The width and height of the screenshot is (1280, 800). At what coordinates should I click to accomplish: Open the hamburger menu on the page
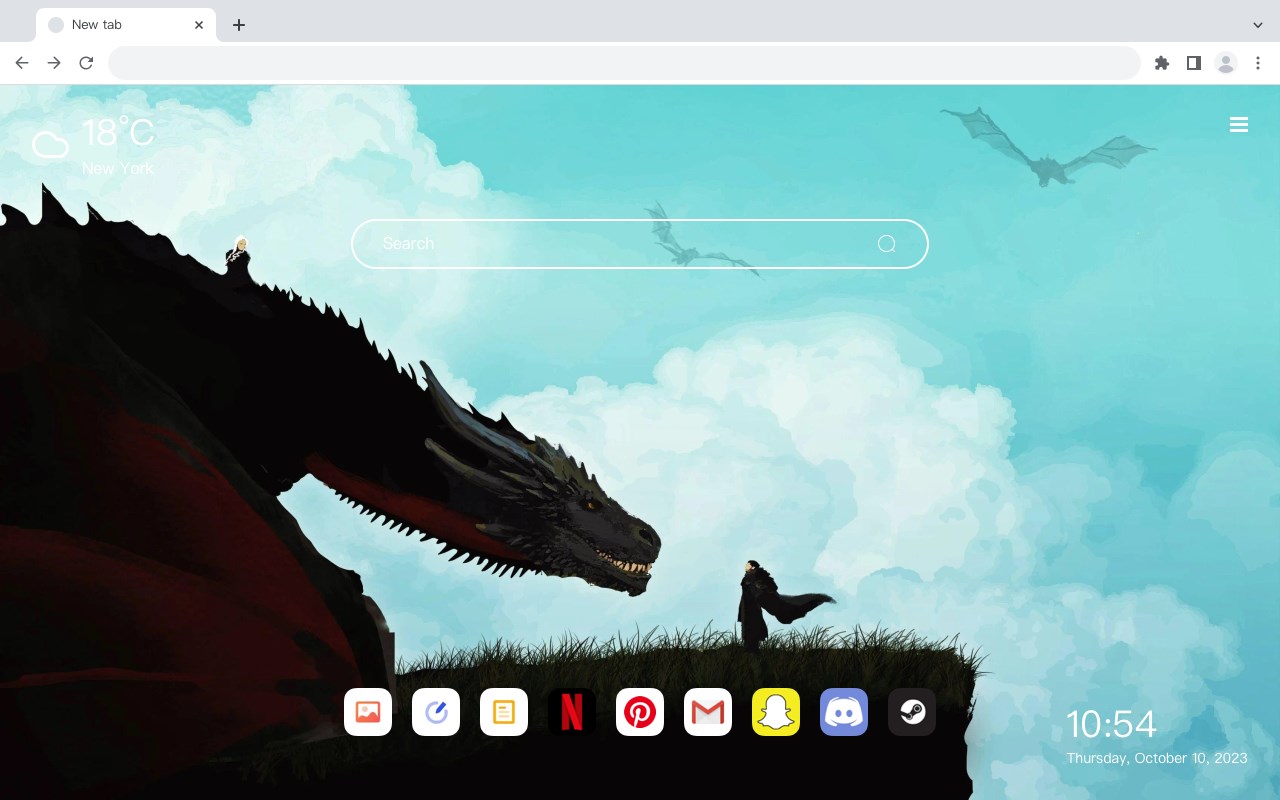pyautogui.click(x=1239, y=125)
